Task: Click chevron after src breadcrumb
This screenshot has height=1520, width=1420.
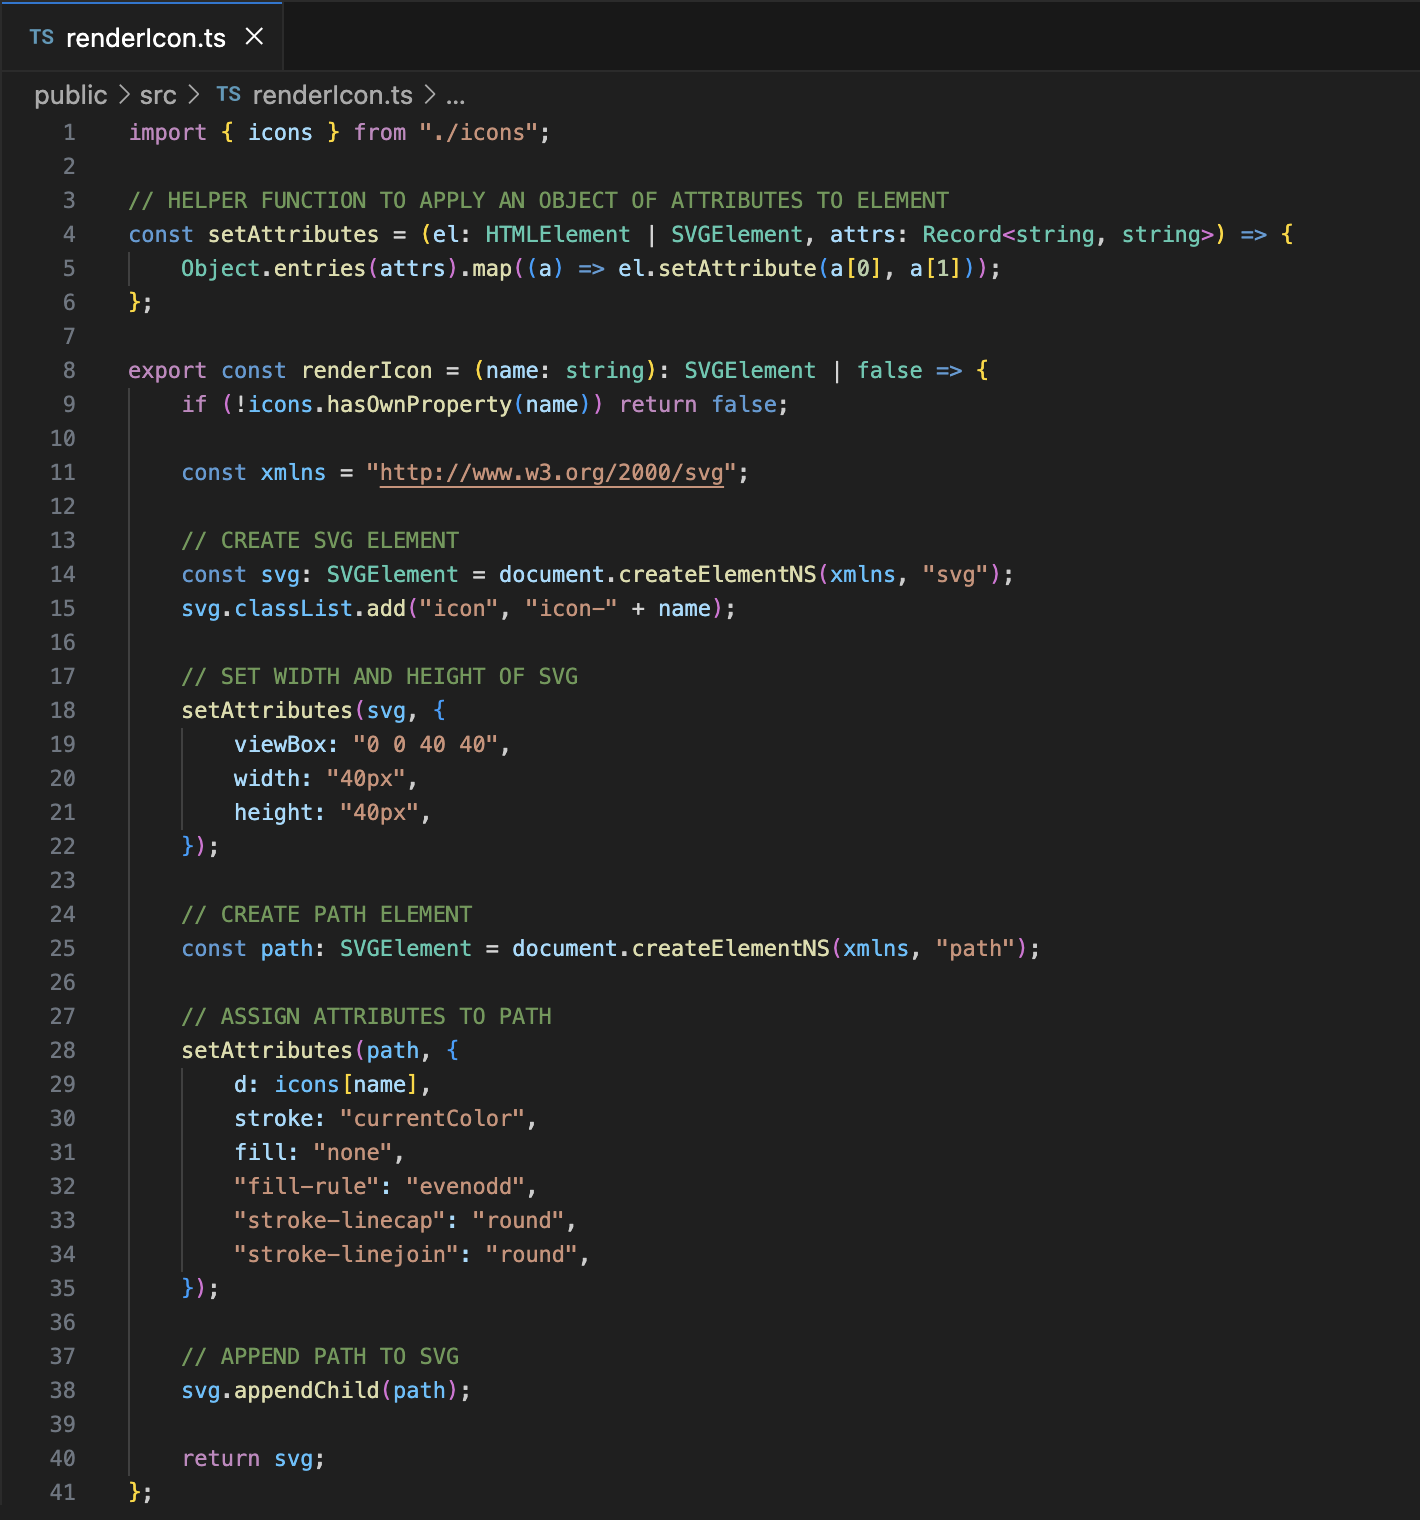Action: (194, 95)
